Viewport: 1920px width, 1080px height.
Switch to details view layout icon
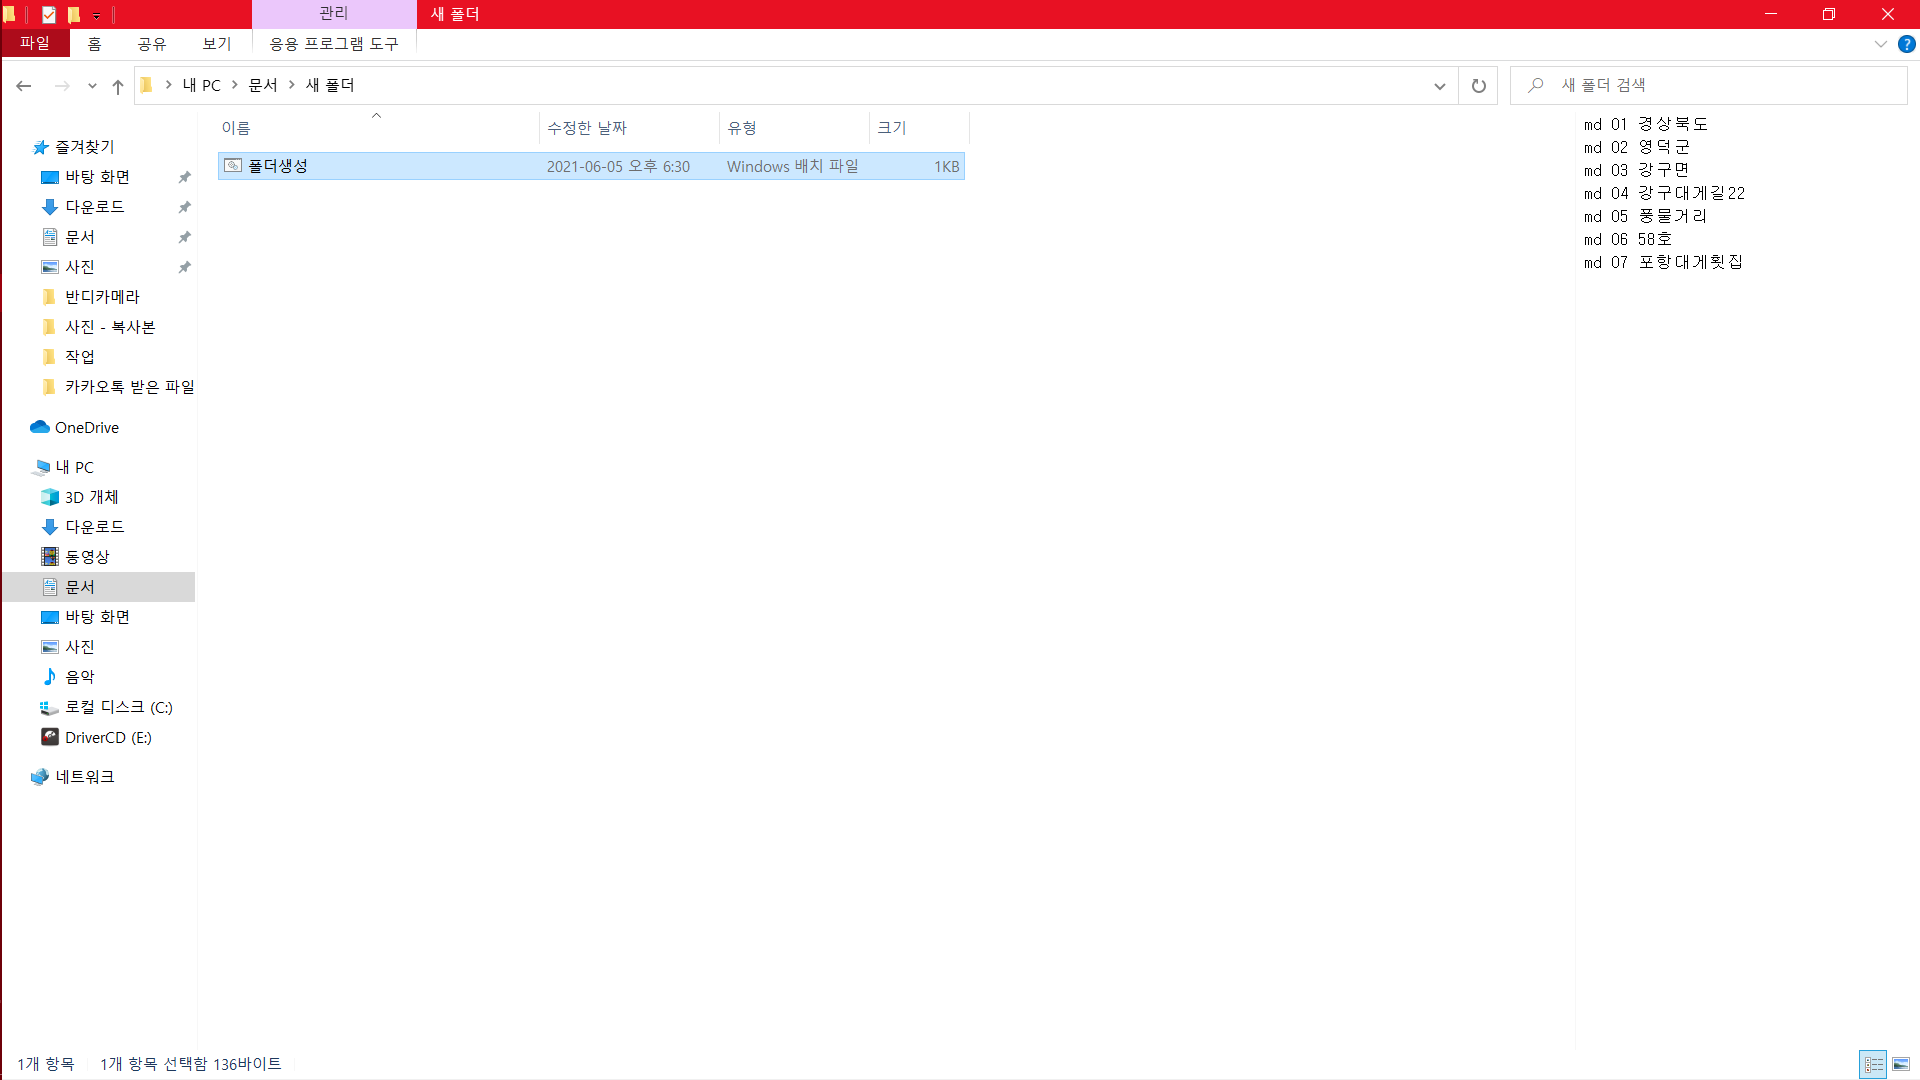click(x=1873, y=1064)
